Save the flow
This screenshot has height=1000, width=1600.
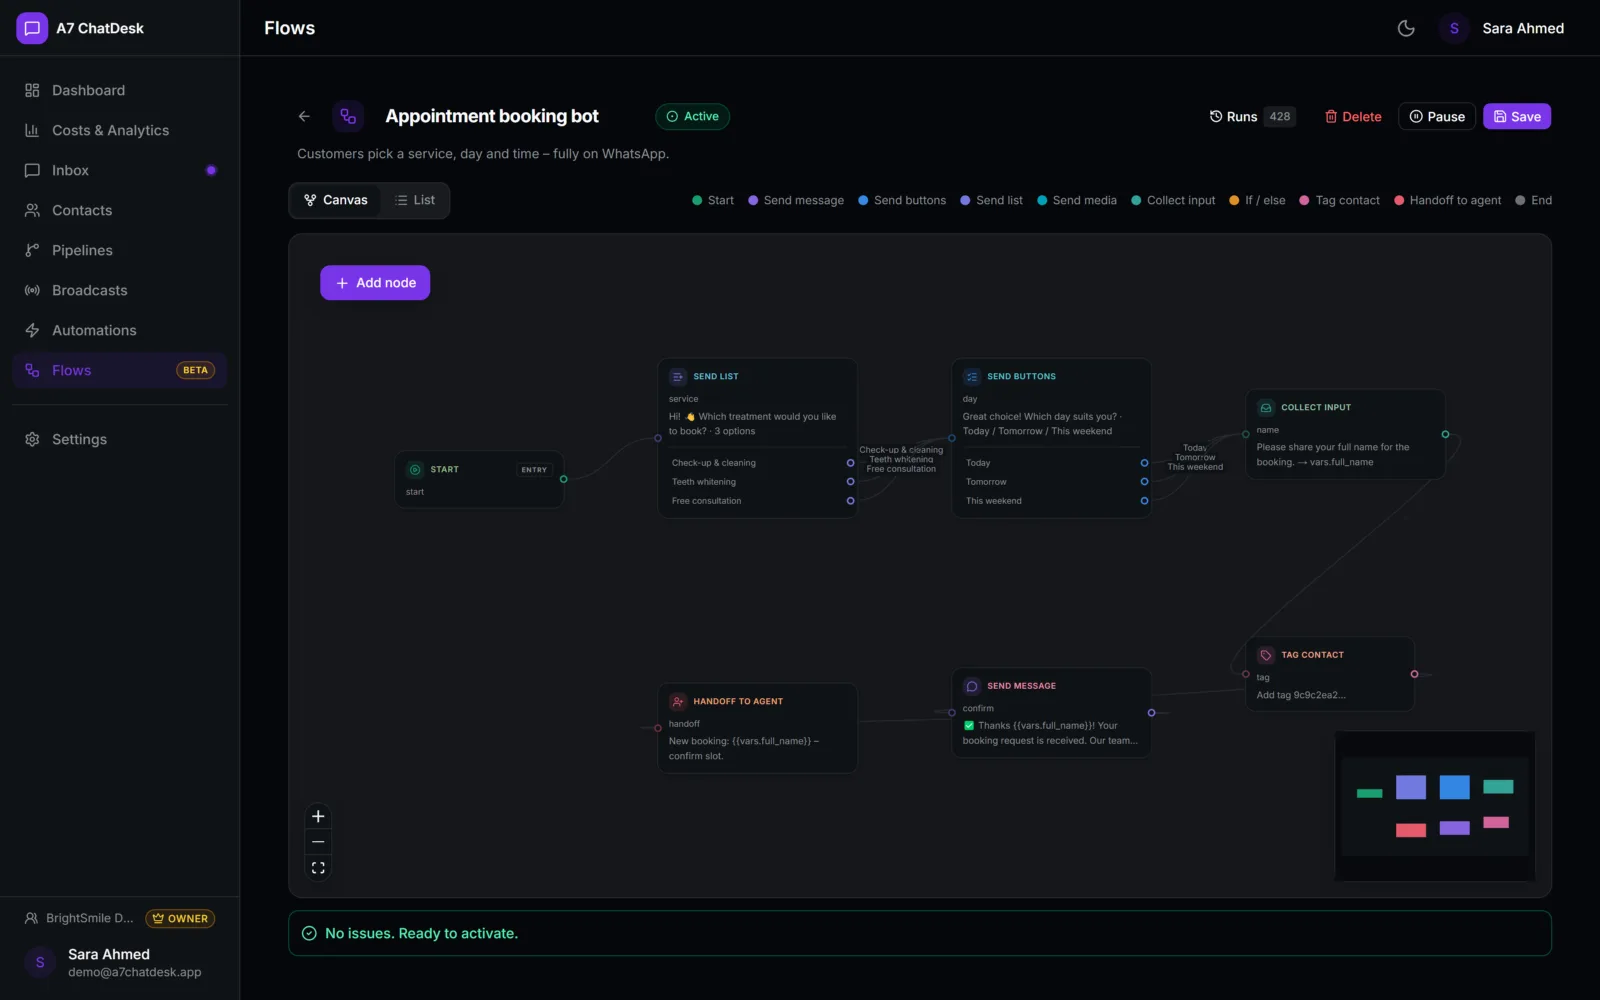[1517, 116]
